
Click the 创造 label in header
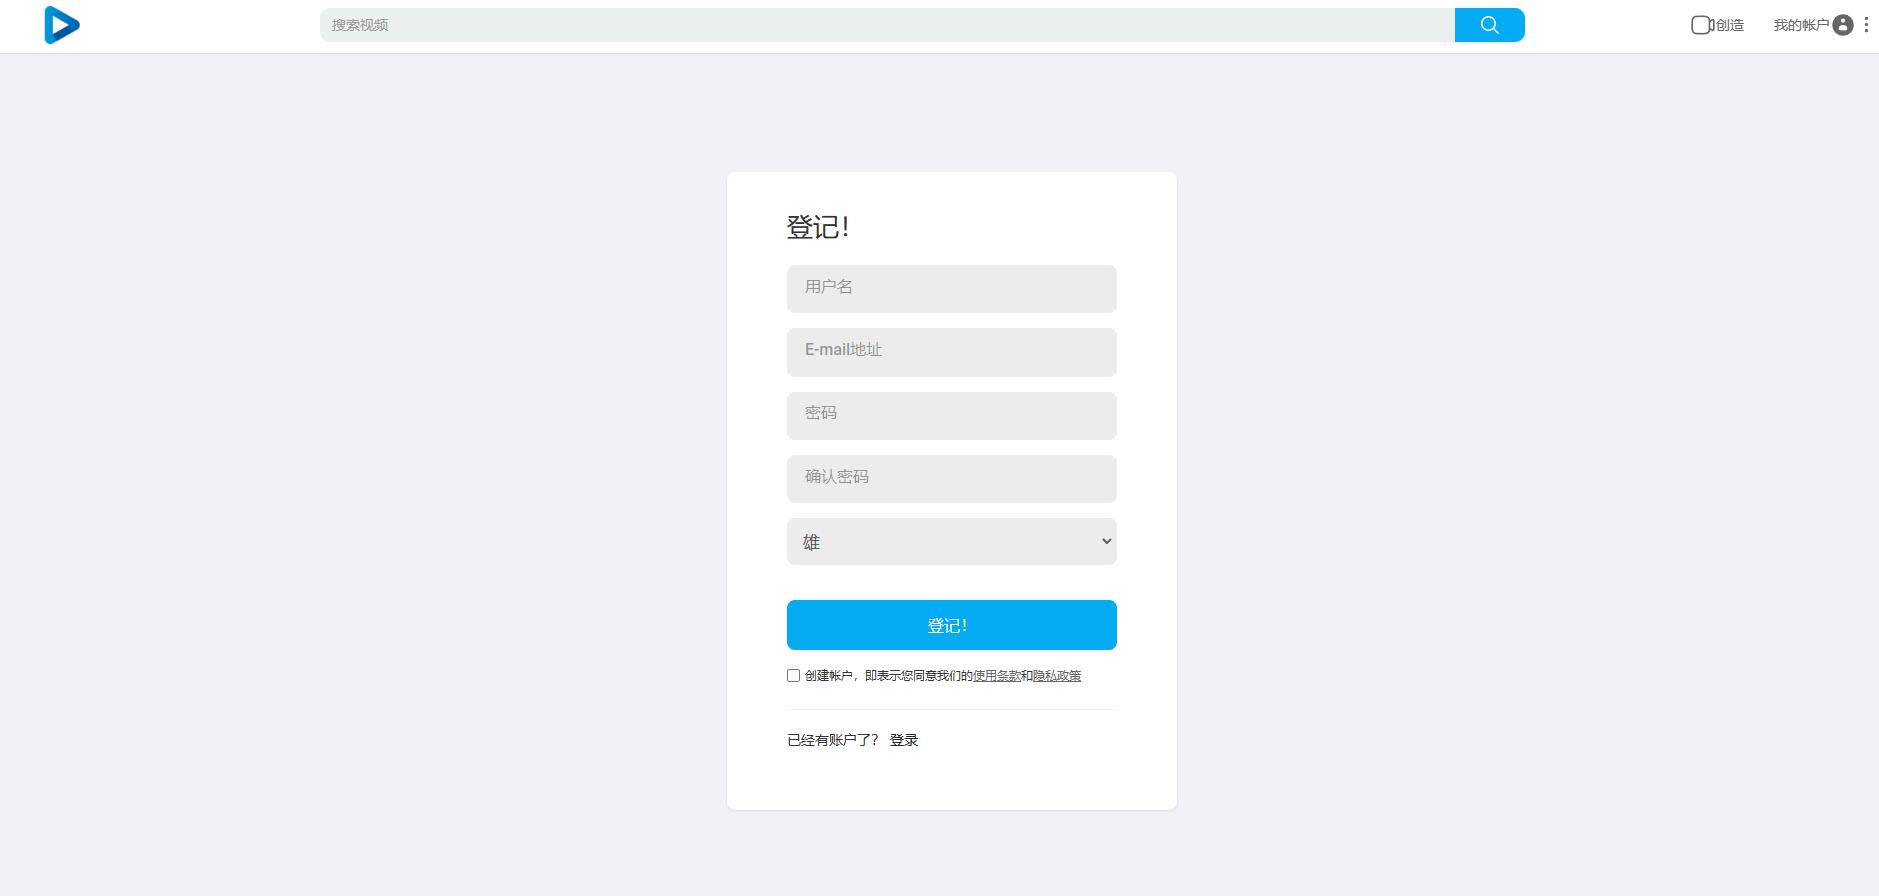[1730, 25]
